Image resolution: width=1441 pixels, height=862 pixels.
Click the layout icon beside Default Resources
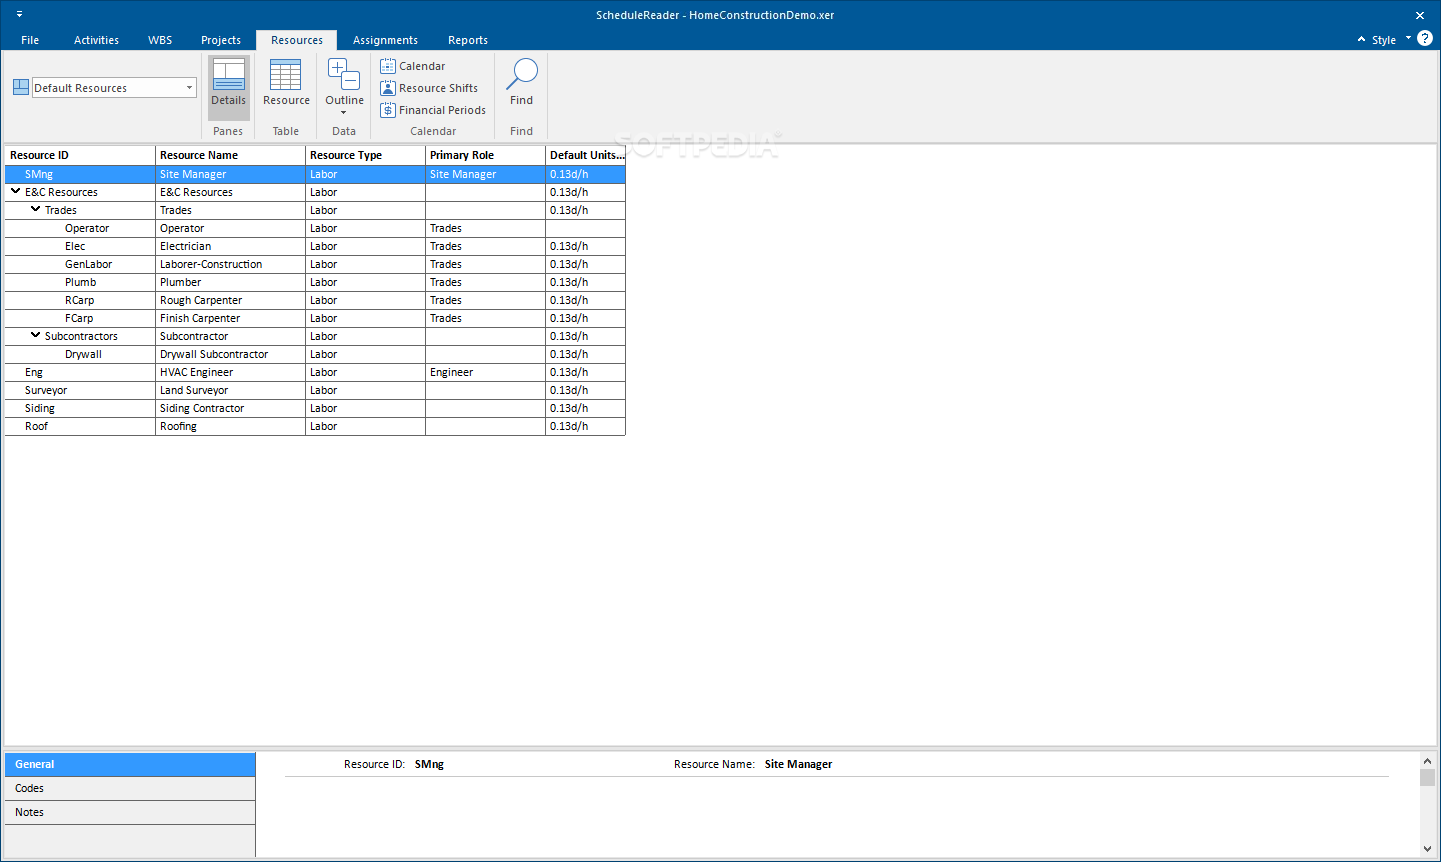(x=21, y=88)
